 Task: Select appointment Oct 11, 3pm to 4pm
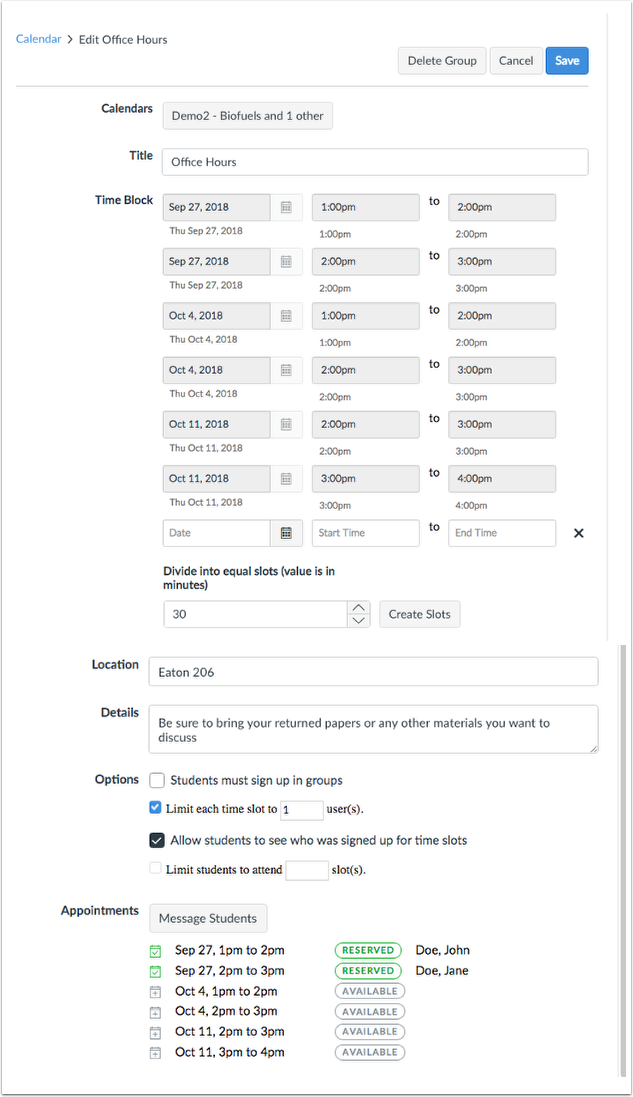230,1052
